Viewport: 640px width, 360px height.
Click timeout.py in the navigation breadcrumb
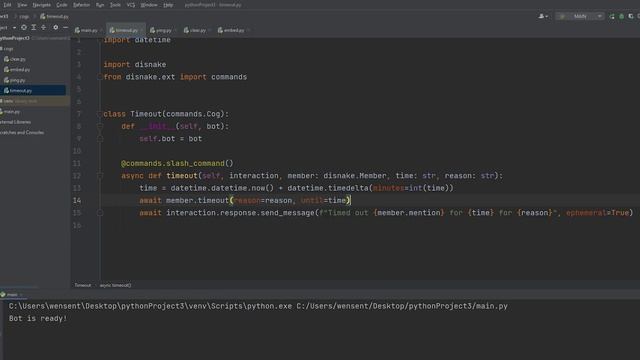click(54, 16)
